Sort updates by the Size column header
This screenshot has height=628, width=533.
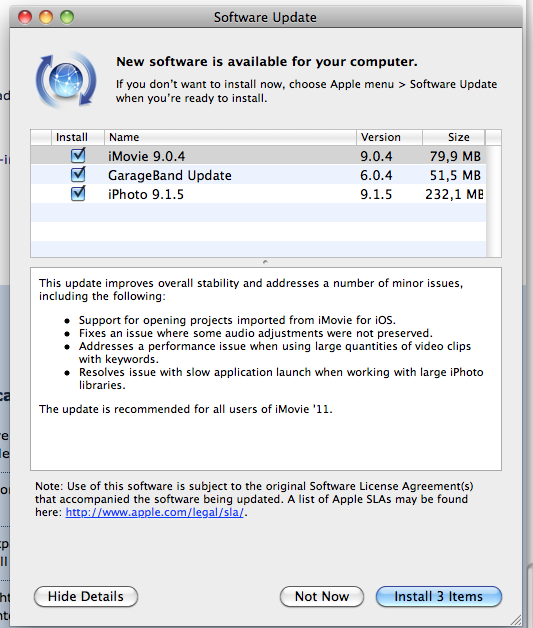click(454, 137)
